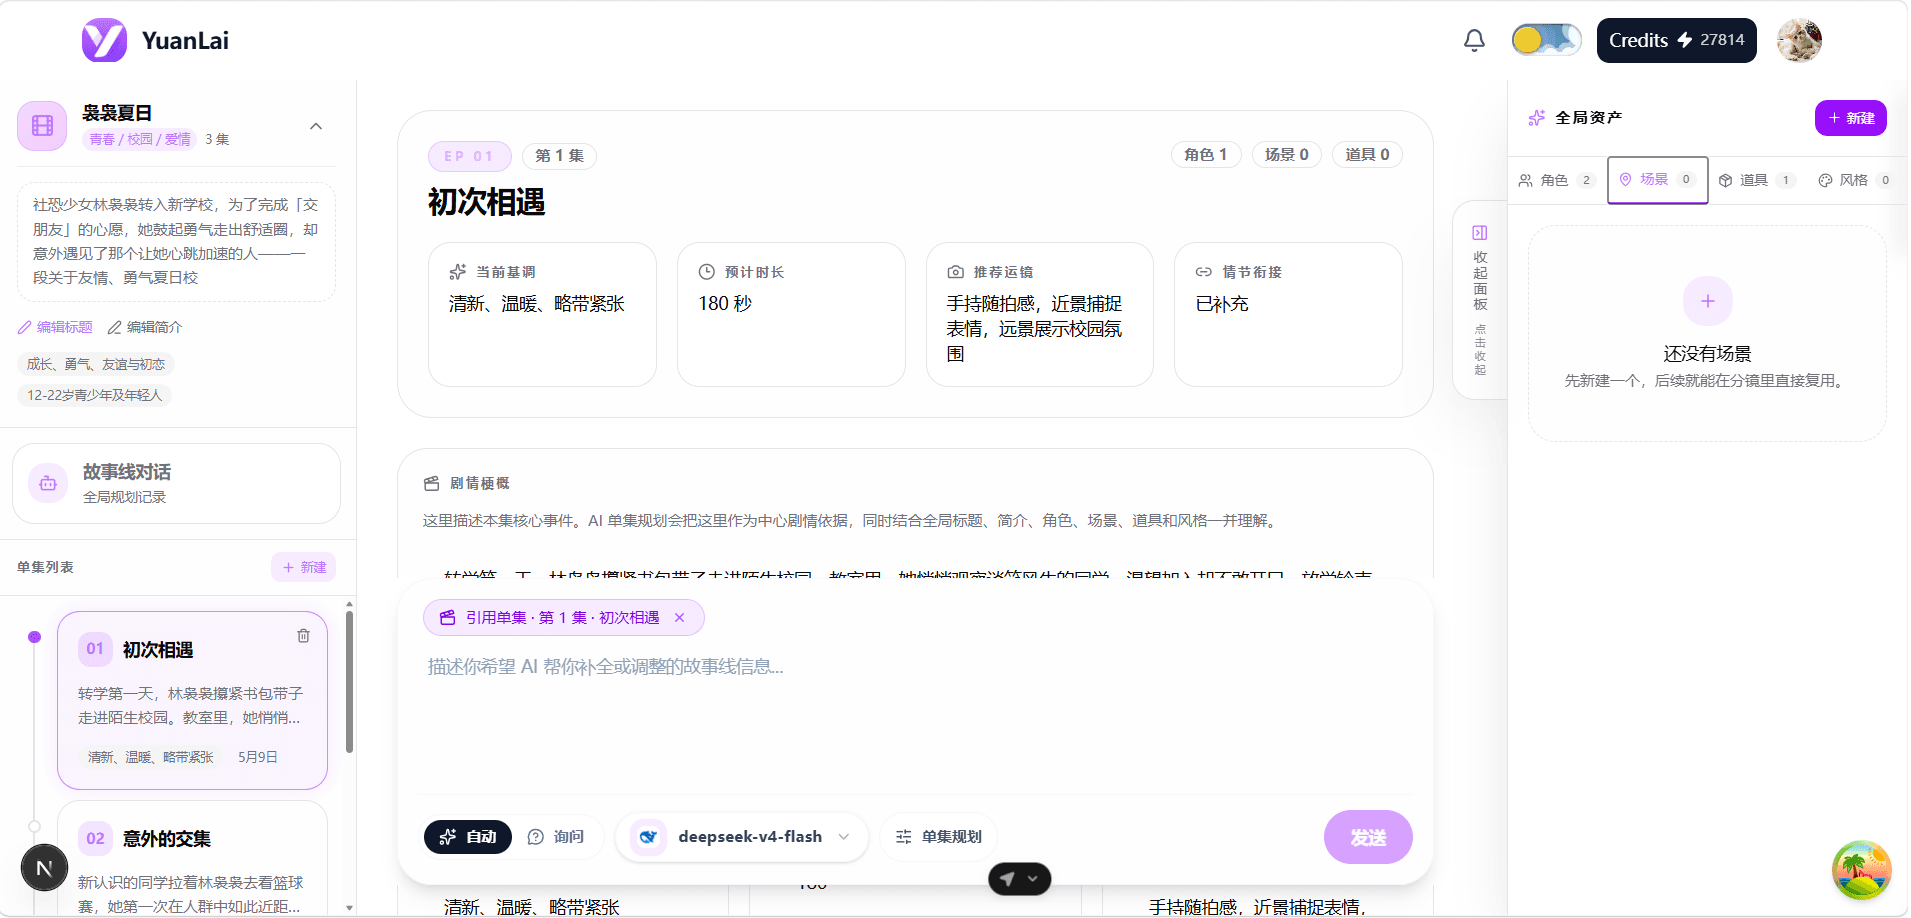Open the 预计时长 180 秒 card
Screen dimensions: 1911x918
pyautogui.click(x=791, y=314)
